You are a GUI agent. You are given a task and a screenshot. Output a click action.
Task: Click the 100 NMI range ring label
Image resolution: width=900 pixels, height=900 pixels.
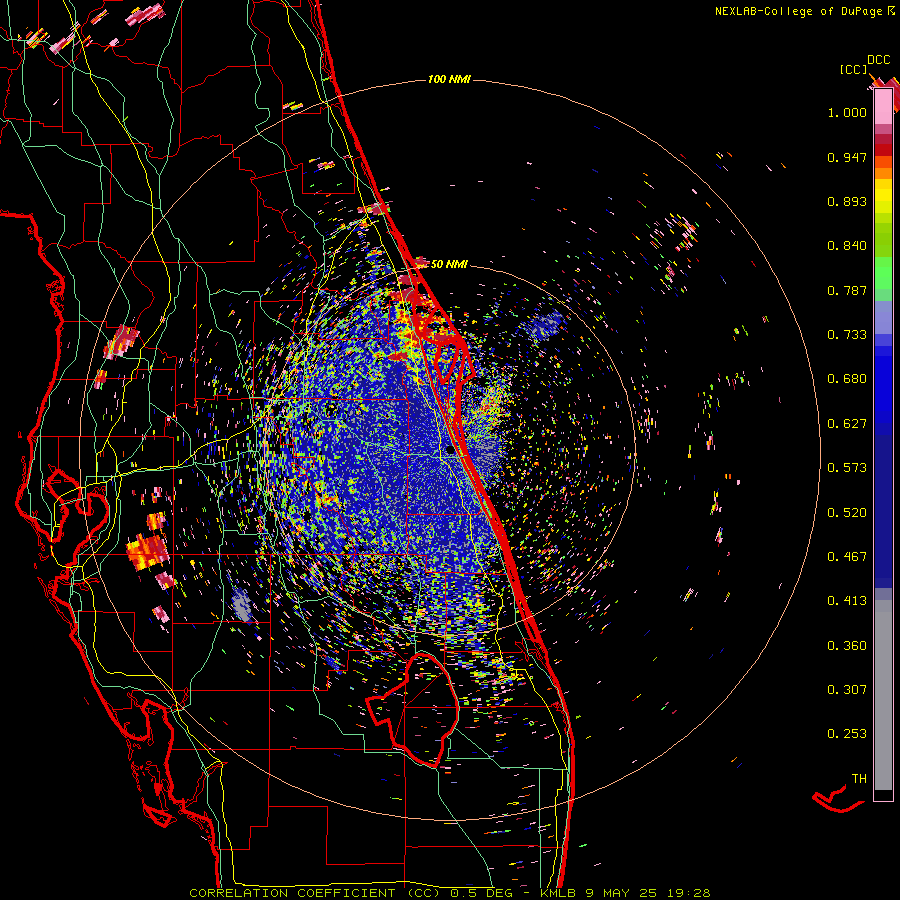click(x=449, y=79)
